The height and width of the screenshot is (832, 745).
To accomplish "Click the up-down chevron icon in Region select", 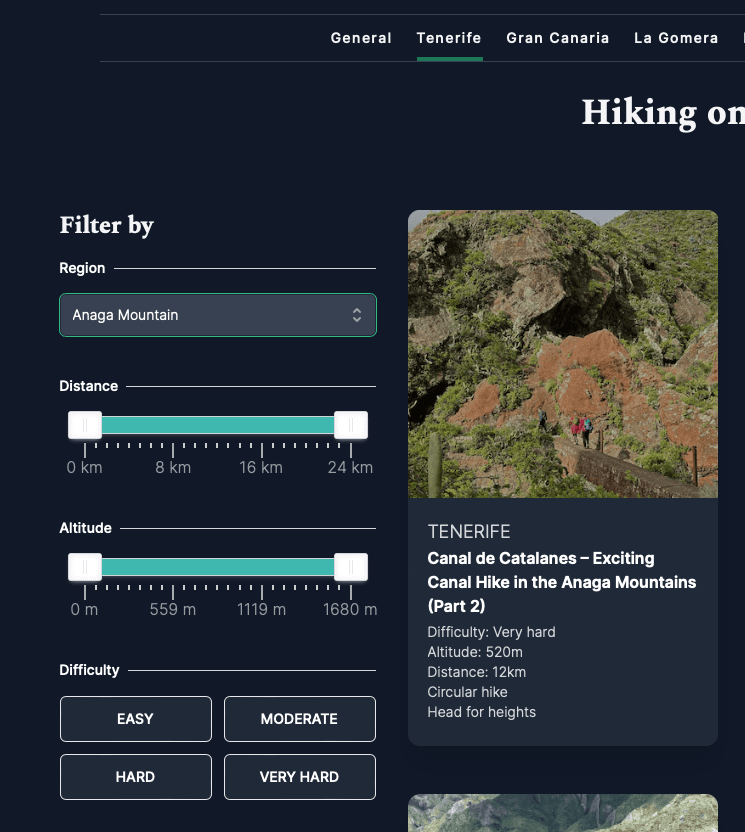I will tap(357, 315).
